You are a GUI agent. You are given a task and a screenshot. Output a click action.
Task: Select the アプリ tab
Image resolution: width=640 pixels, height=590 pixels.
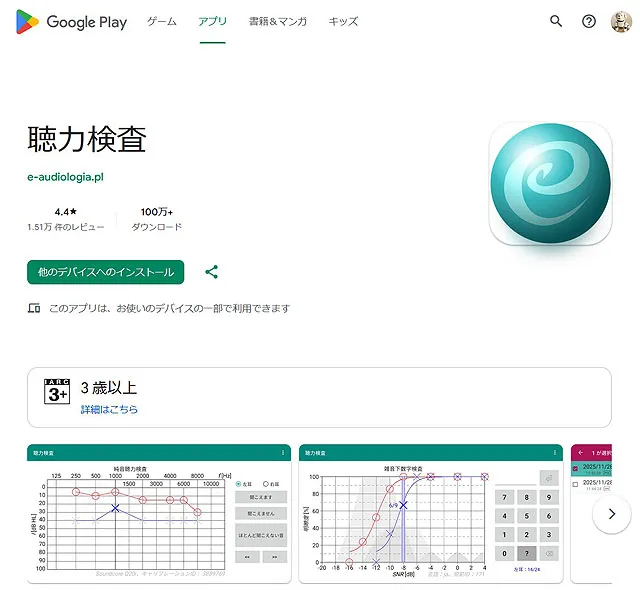click(212, 22)
